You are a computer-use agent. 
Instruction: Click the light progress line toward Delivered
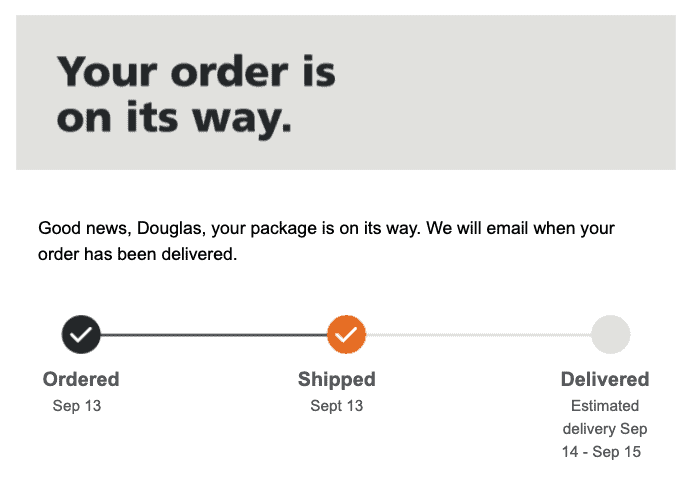coord(479,335)
